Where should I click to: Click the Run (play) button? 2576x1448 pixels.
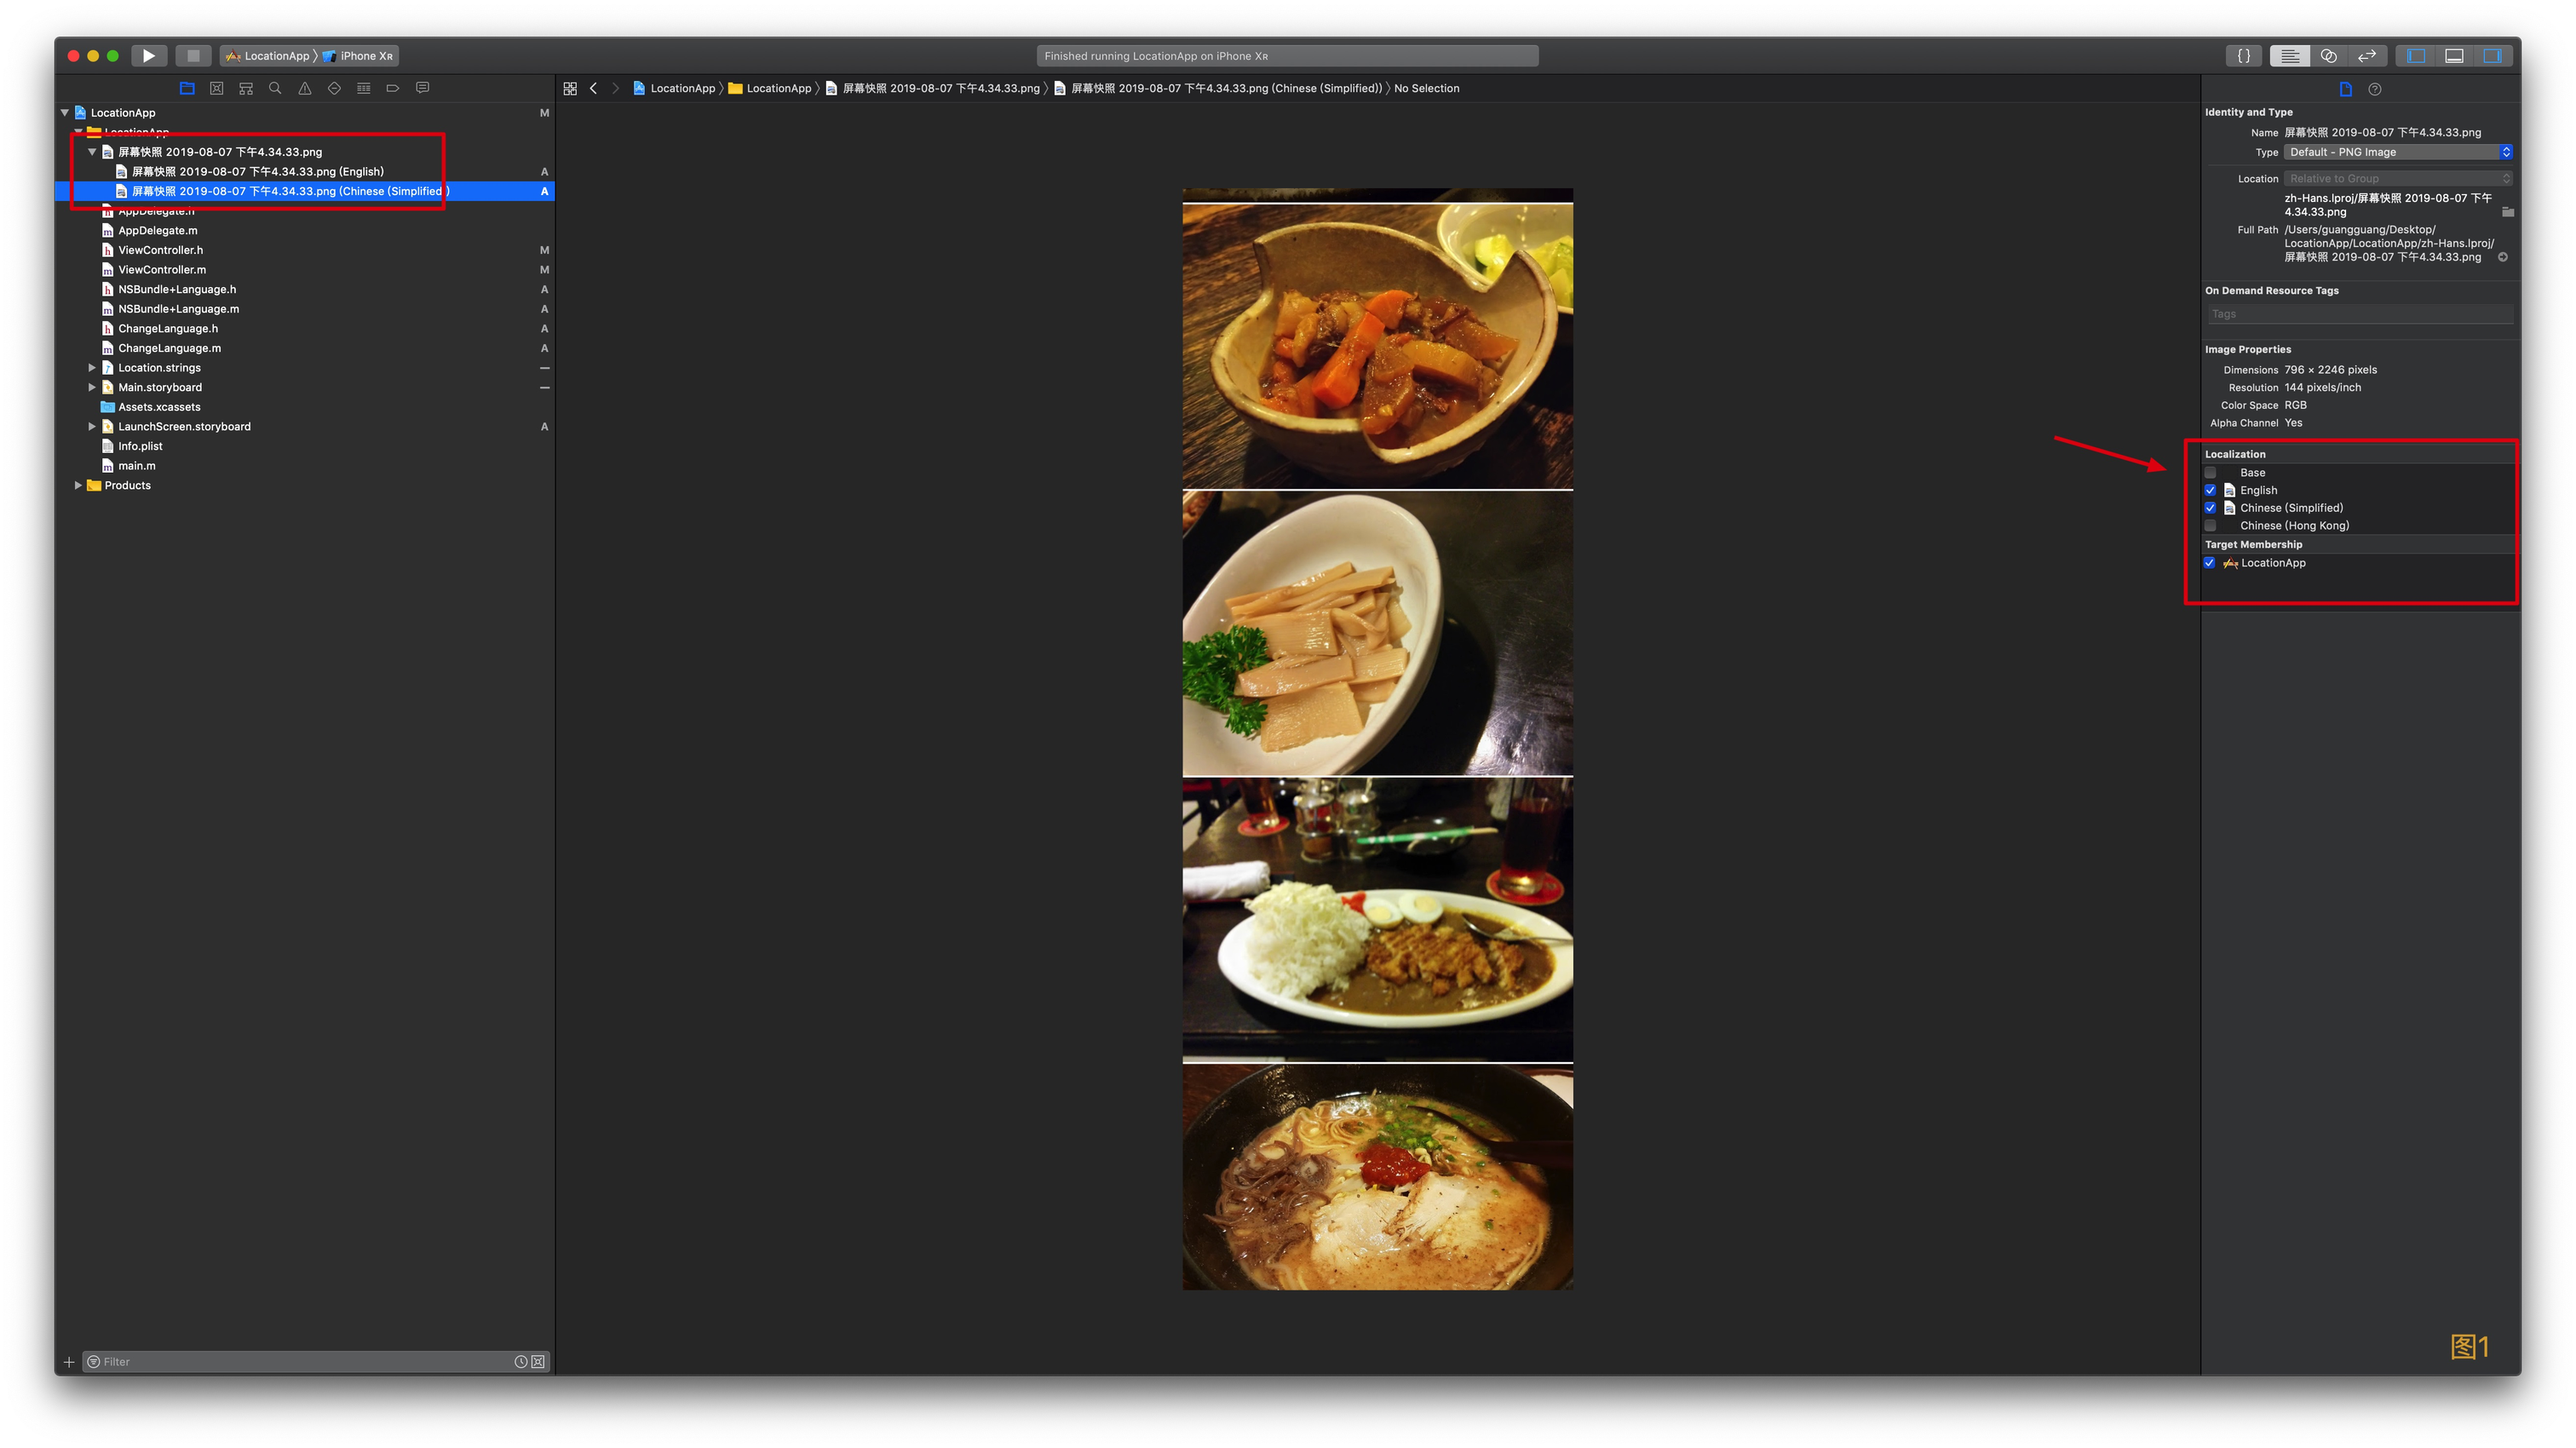tap(148, 56)
